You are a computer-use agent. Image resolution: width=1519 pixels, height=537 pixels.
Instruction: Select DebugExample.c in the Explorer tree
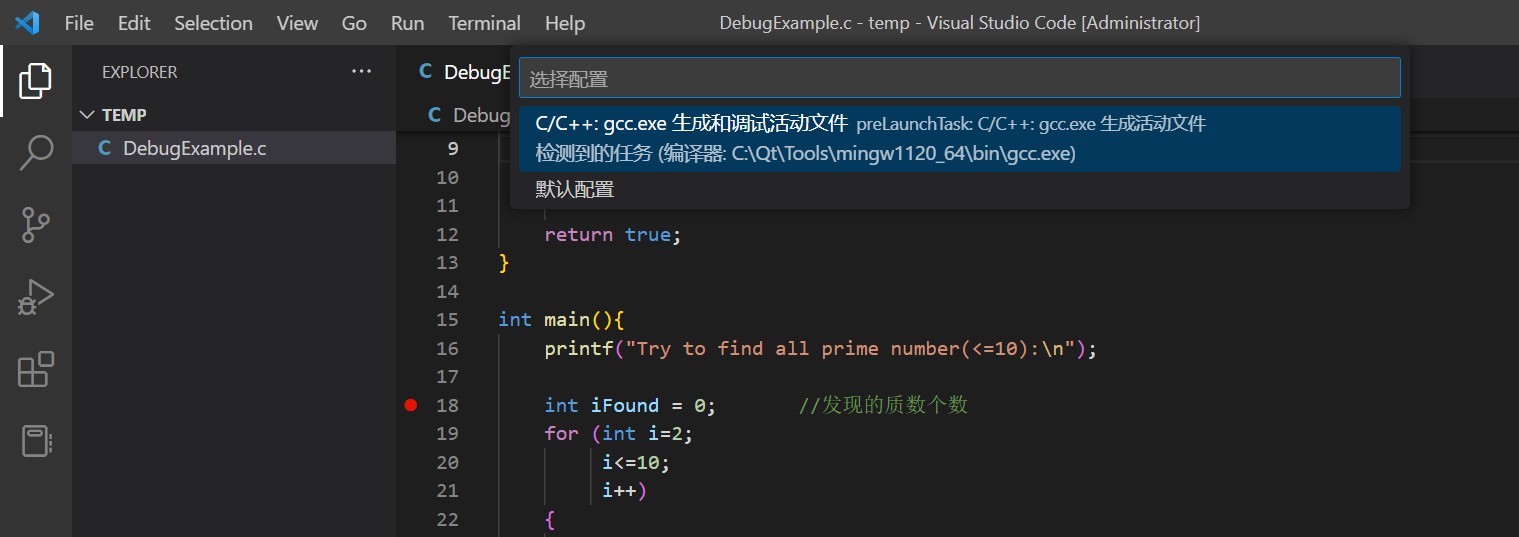click(234, 149)
